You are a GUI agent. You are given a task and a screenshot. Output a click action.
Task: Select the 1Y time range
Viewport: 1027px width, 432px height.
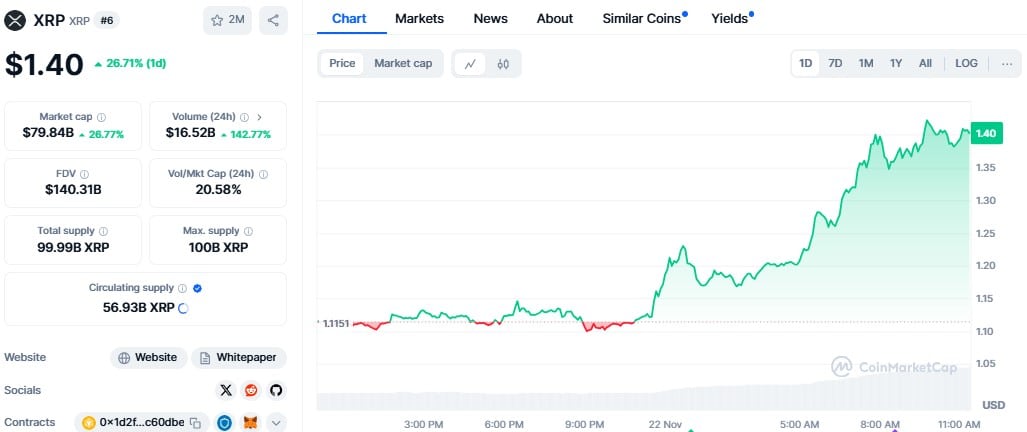click(x=896, y=63)
